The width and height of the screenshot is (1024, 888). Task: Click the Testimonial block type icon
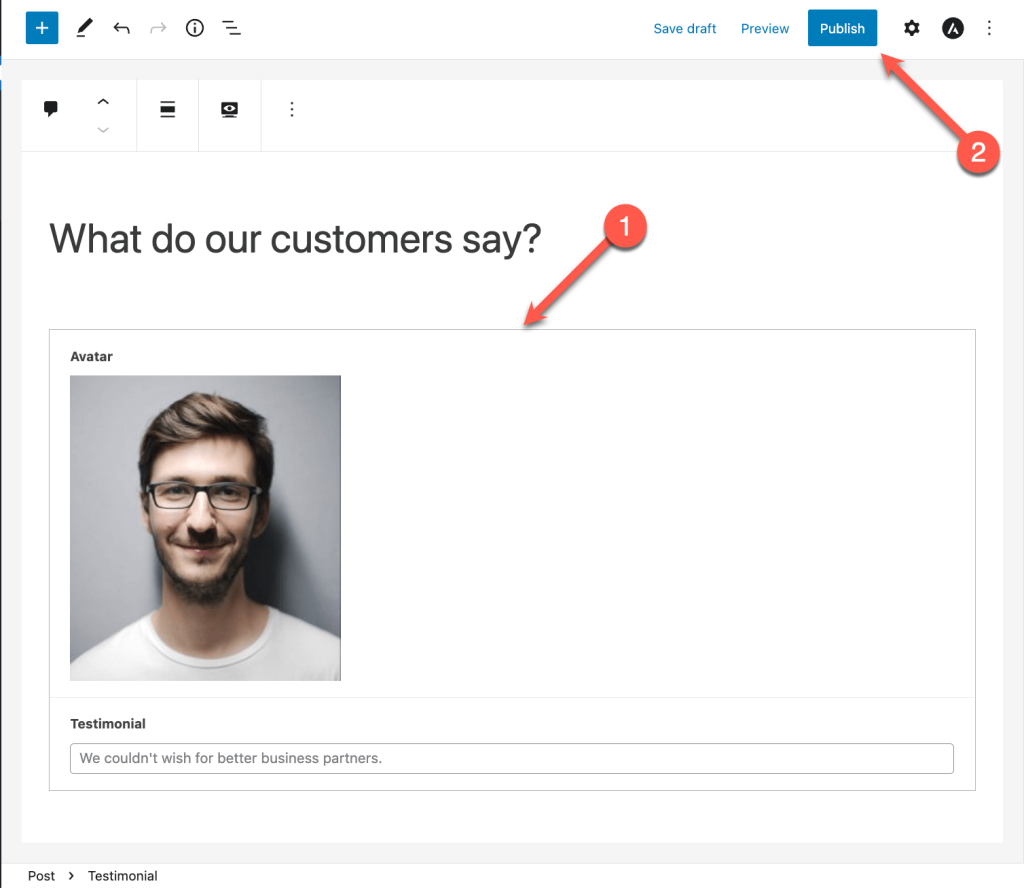click(51, 109)
